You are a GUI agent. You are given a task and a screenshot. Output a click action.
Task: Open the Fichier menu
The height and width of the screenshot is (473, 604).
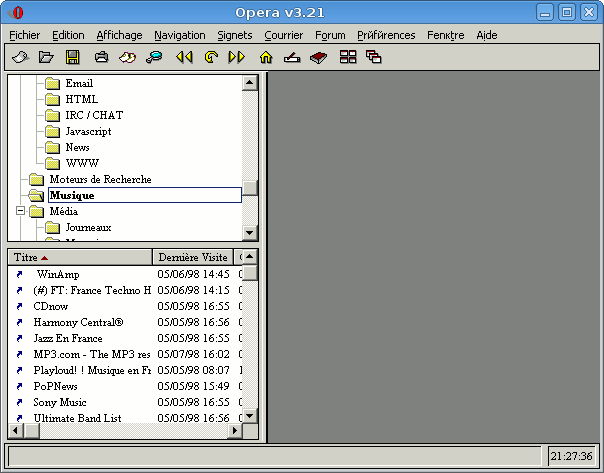coord(25,35)
